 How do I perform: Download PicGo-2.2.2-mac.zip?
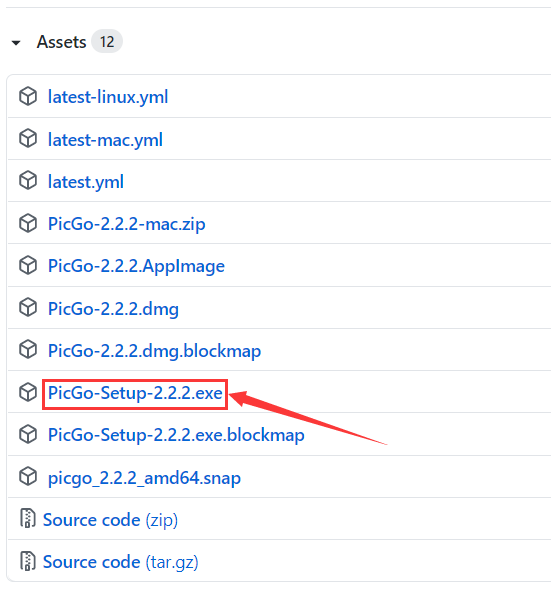pyautogui.click(x=127, y=224)
